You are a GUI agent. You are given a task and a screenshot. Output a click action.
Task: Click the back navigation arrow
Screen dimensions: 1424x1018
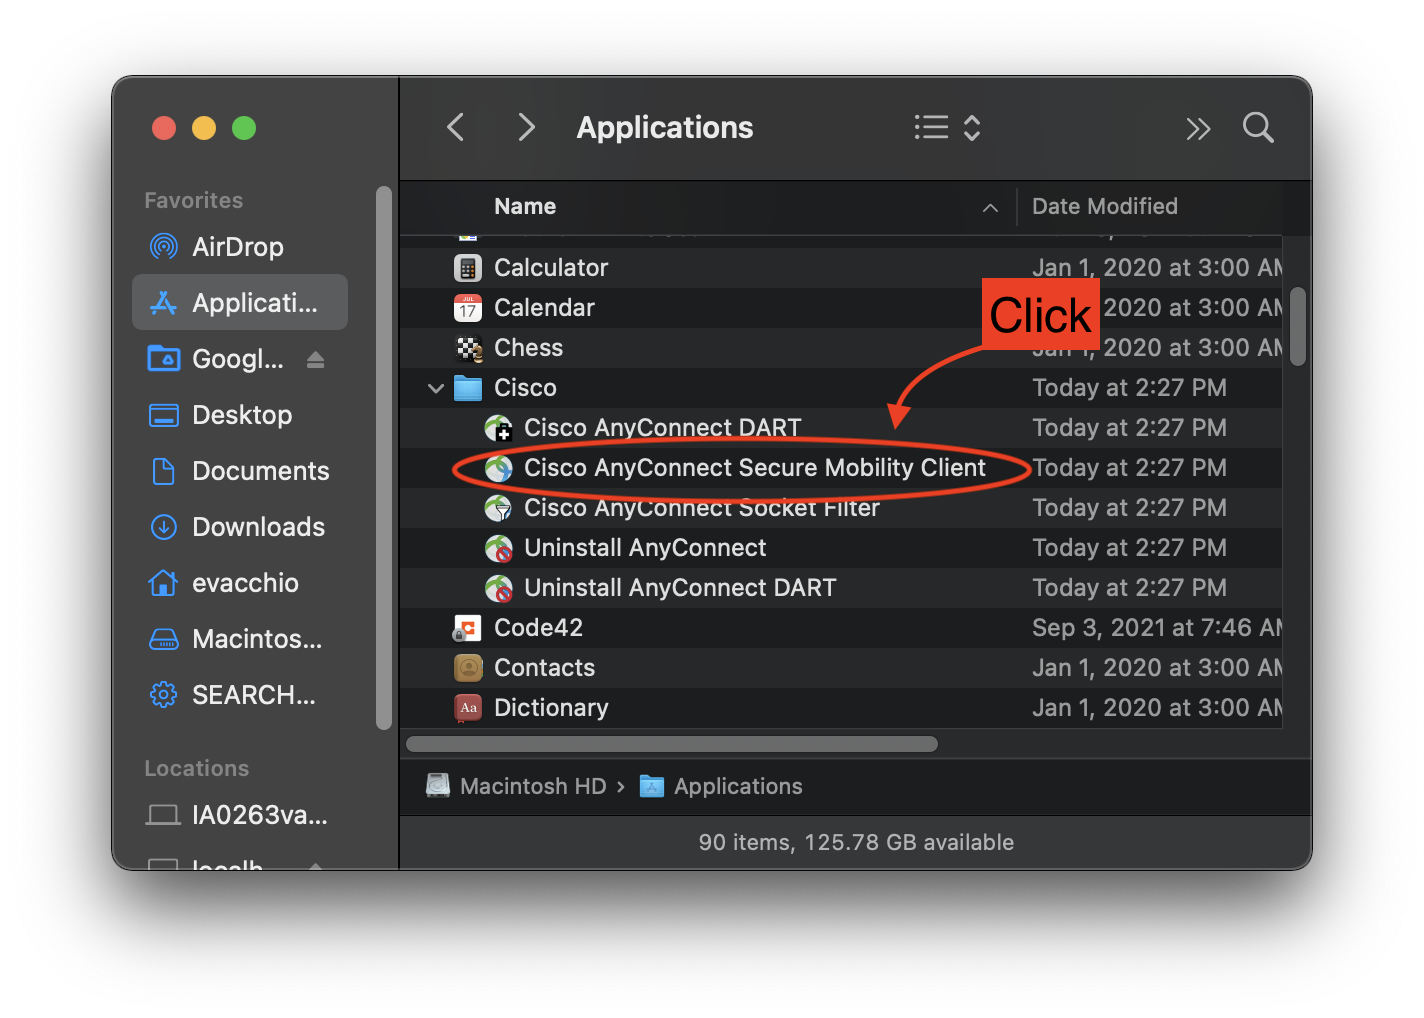coord(456,128)
